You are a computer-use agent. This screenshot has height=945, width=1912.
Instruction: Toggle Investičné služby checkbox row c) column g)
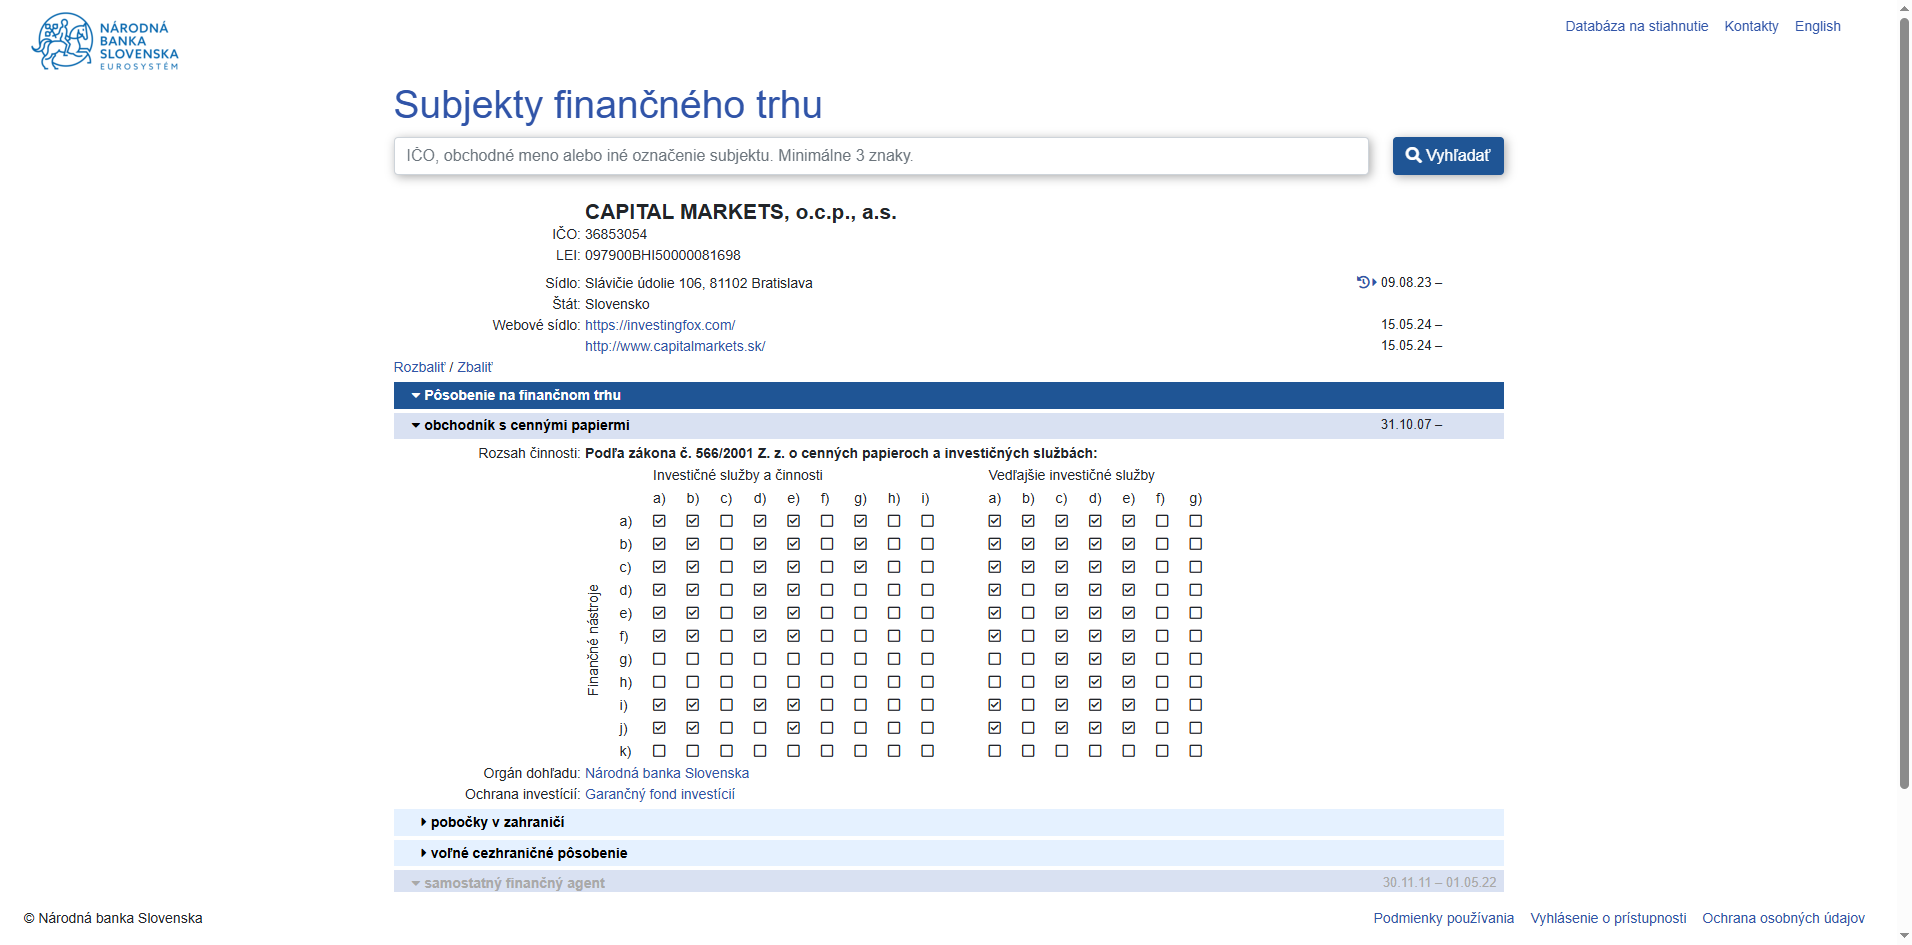point(860,567)
